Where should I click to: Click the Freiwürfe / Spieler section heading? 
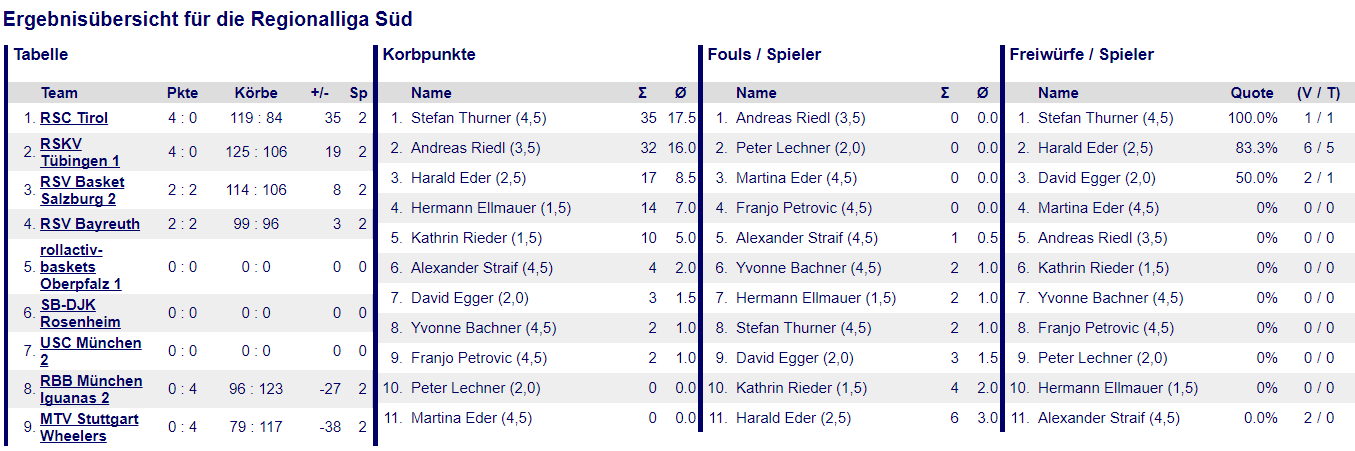(1082, 55)
